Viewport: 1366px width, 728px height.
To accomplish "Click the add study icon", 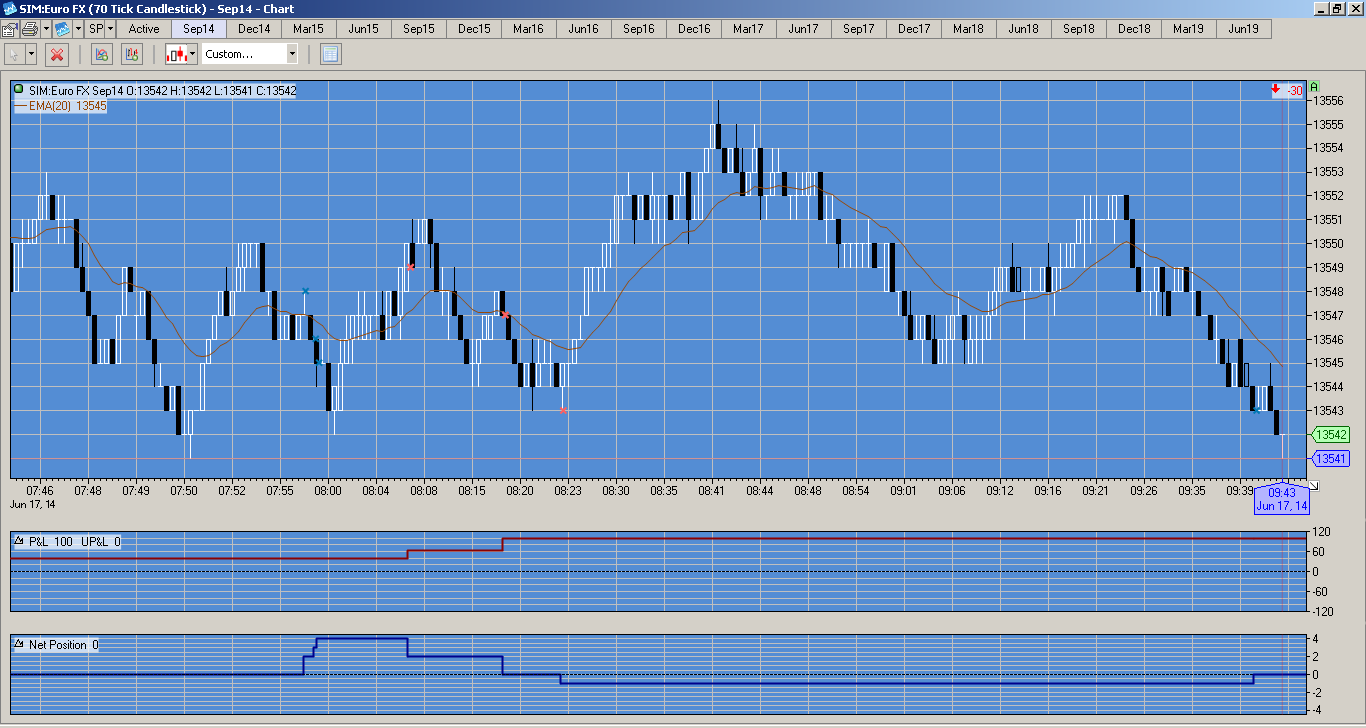I will [100, 54].
